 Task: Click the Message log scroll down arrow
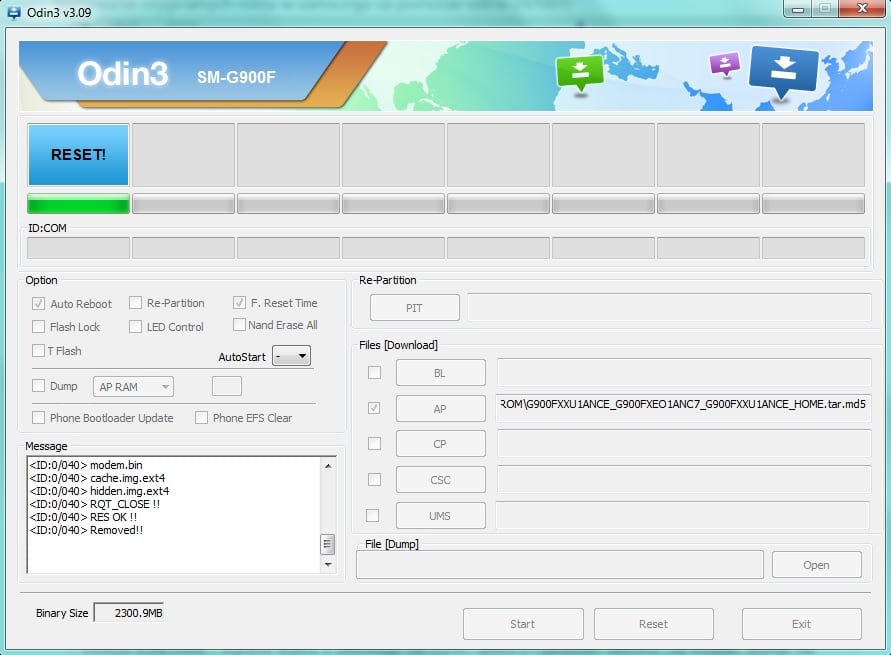[328, 565]
